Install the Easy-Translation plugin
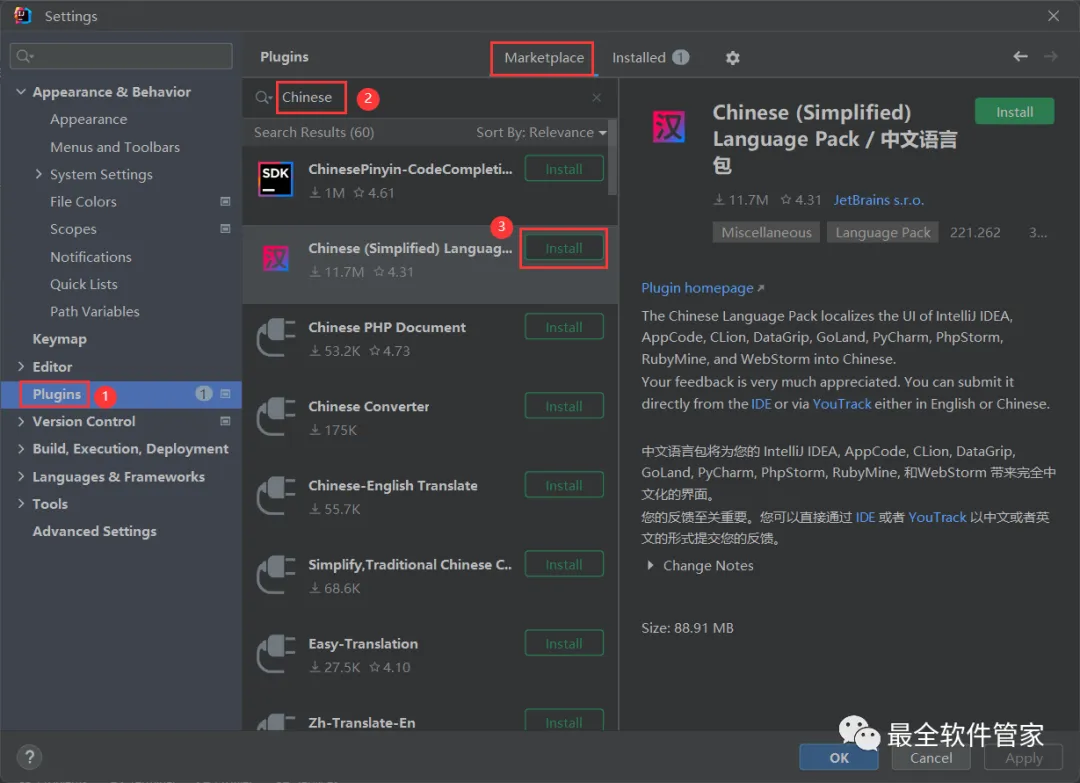Image resolution: width=1080 pixels, height=783 pixels. pos(564,643)
